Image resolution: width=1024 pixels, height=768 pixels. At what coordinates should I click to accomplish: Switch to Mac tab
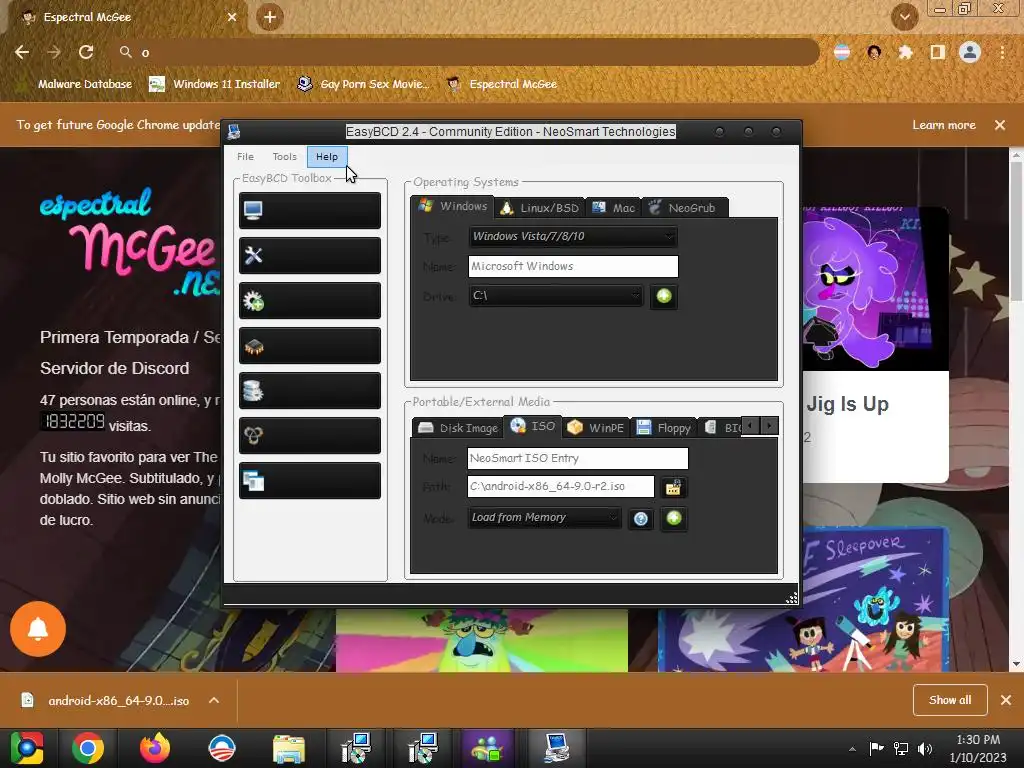[x=613, y=208]
